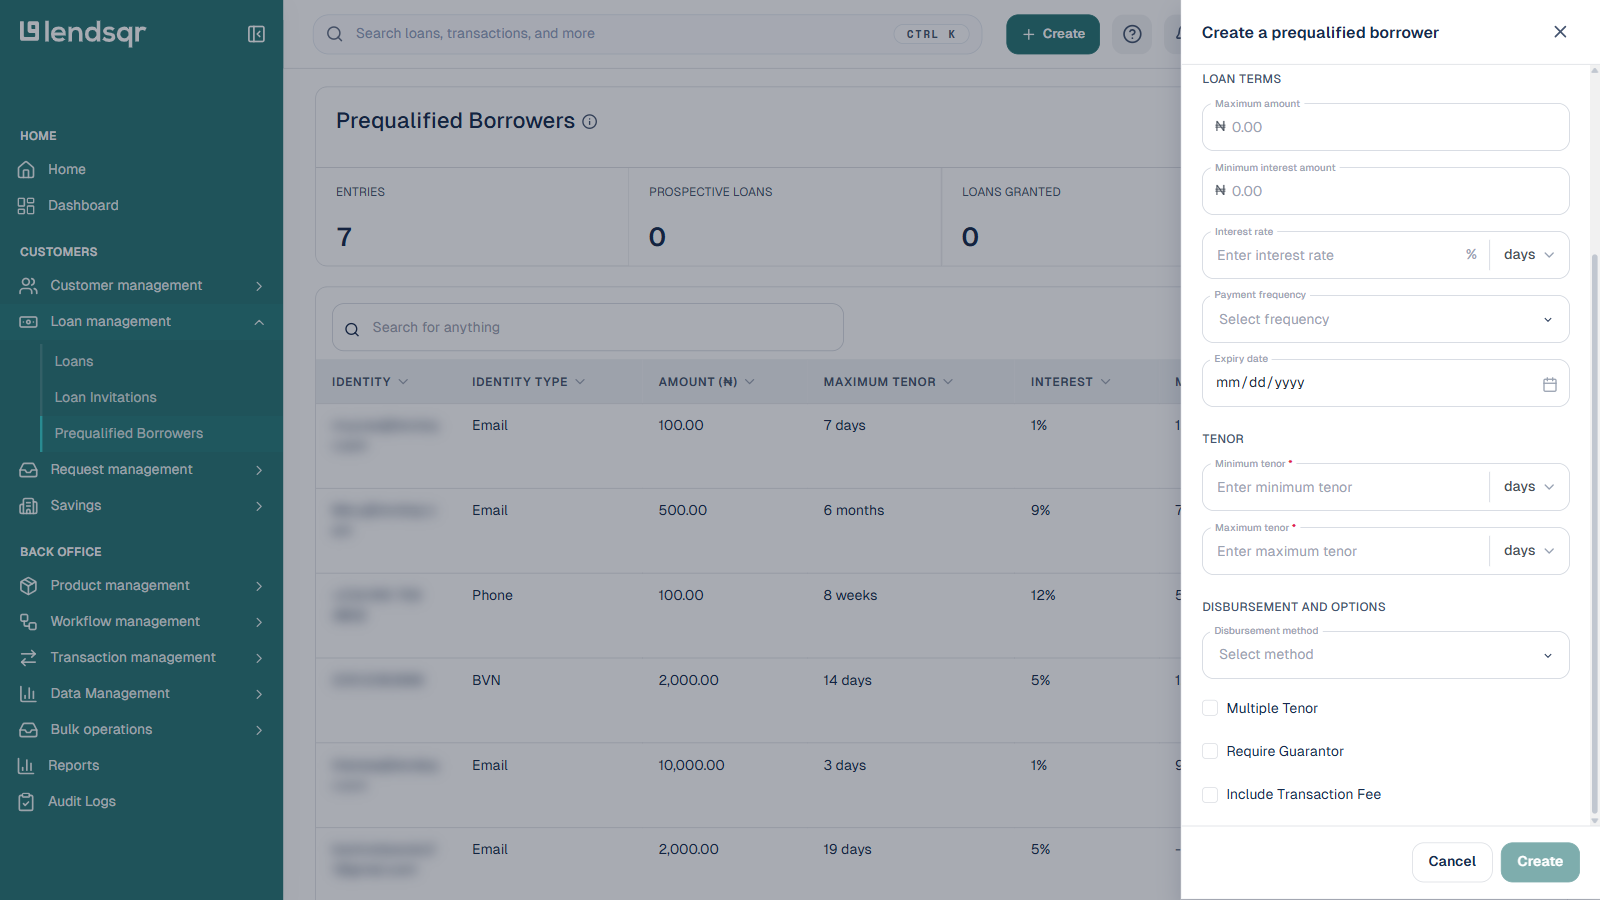Expand the Customer management chevron
The height and width of the screenshot is (900, 1600).
pyautogui.click(x=259, y=286)
